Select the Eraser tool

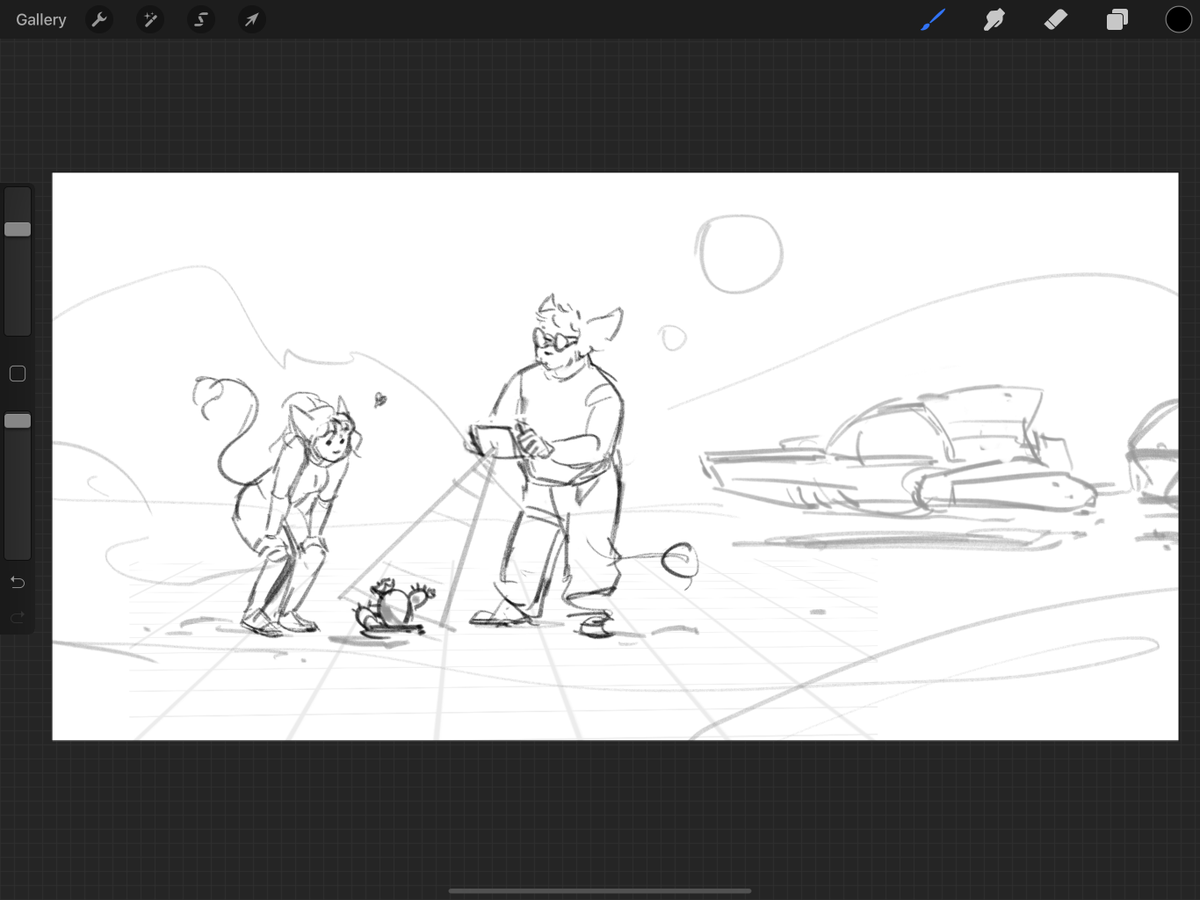point(1056,19)
